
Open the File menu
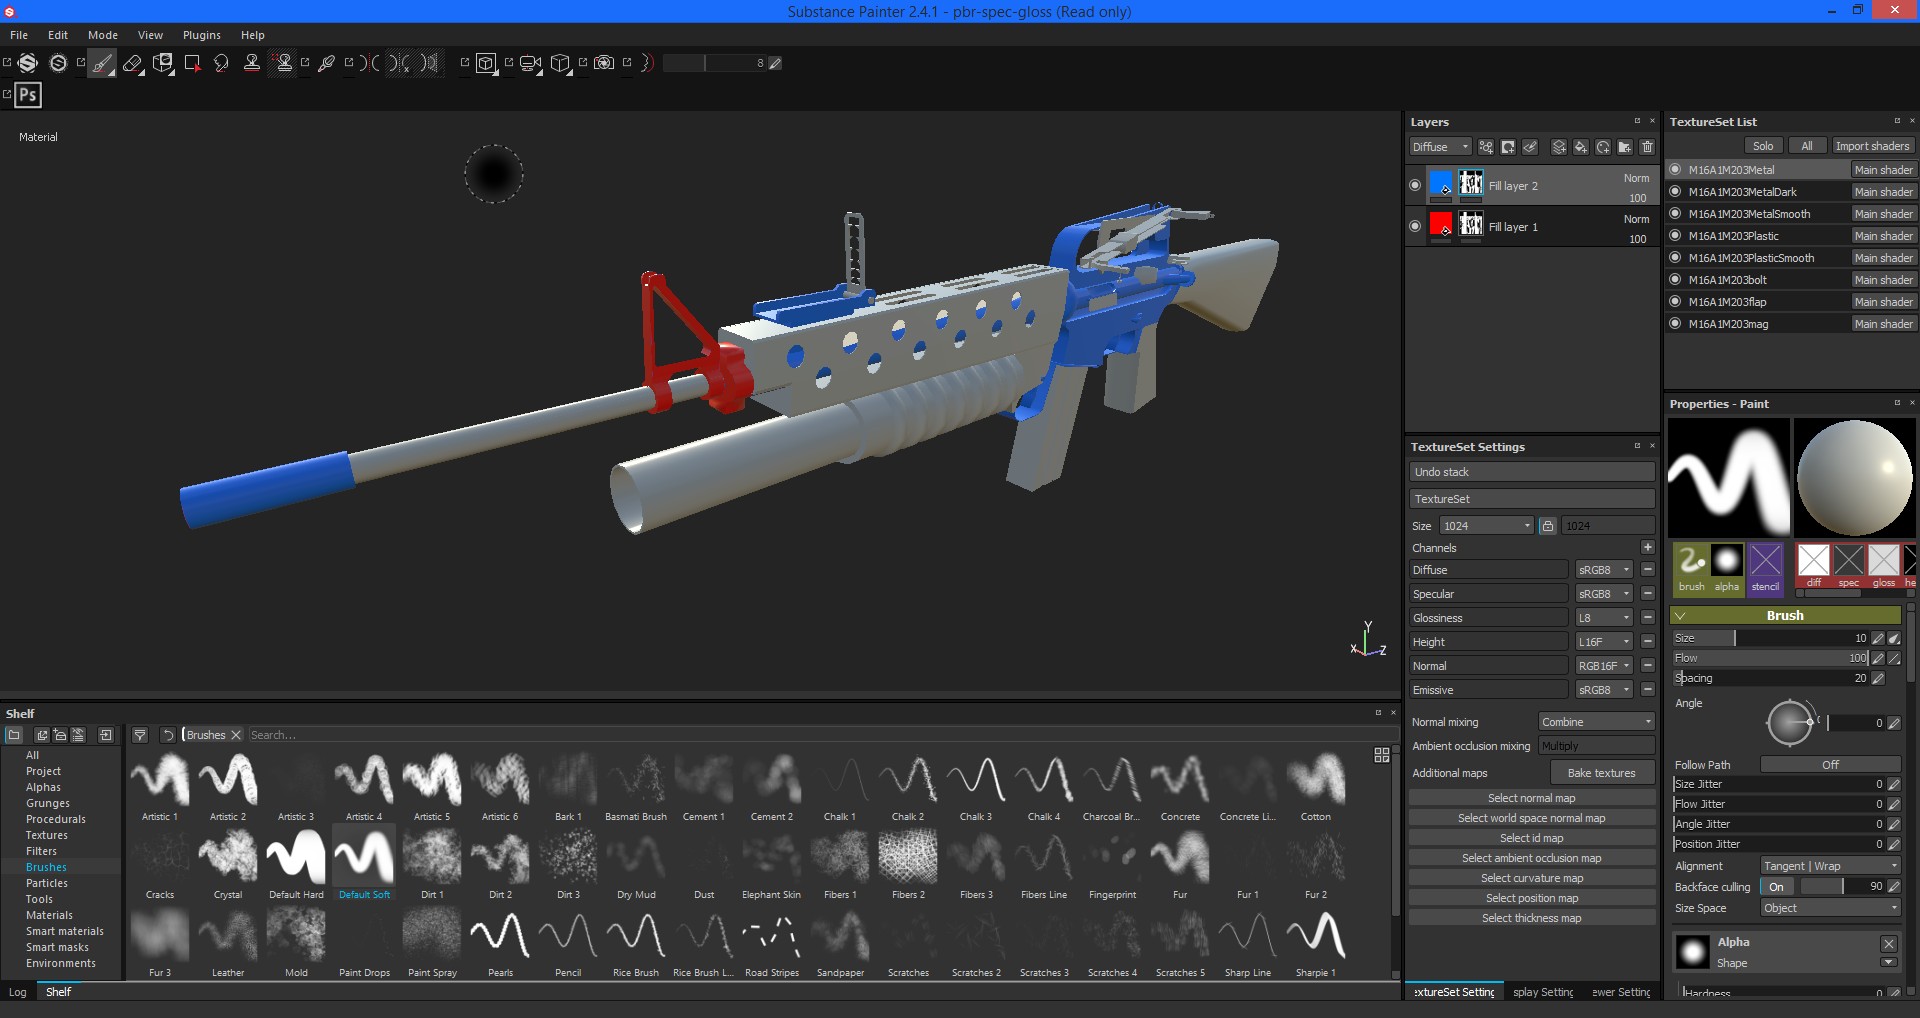point(19,35)
